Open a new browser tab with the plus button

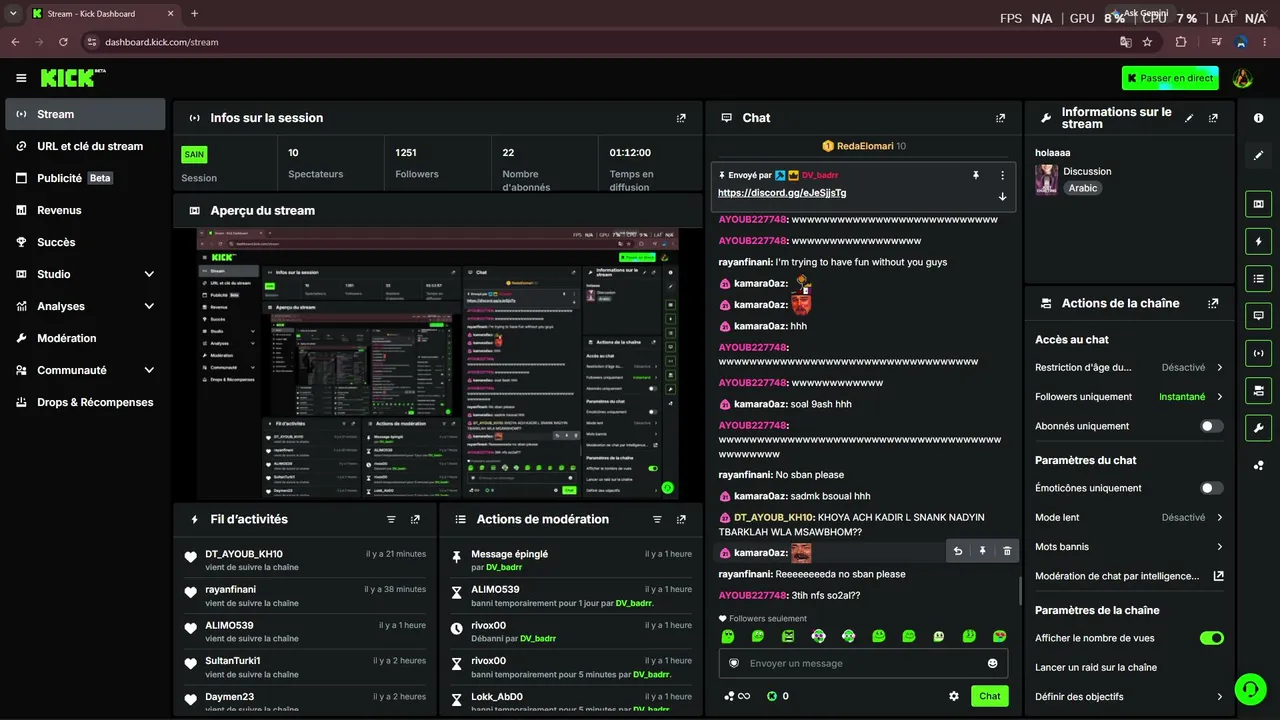(x=194, y=14)
